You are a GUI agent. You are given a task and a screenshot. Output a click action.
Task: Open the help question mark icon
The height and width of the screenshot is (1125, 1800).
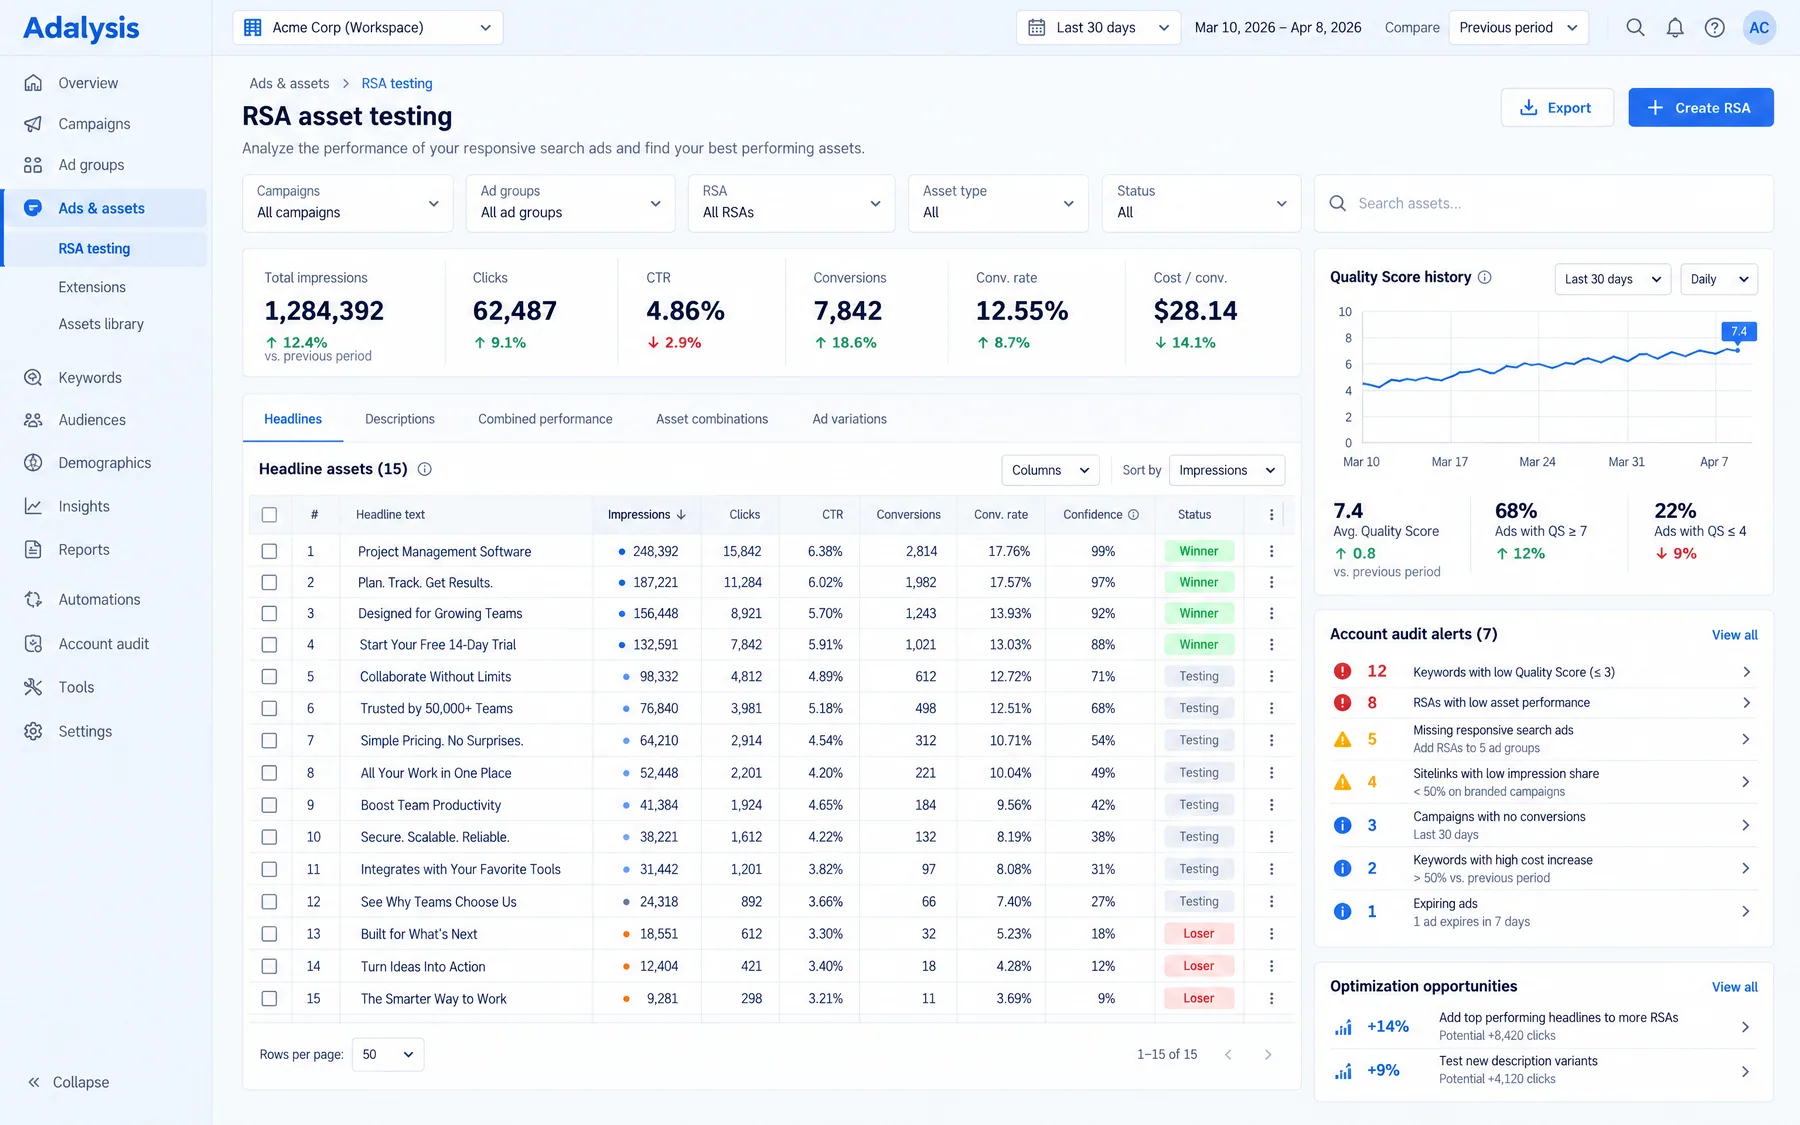point(1715,28)
